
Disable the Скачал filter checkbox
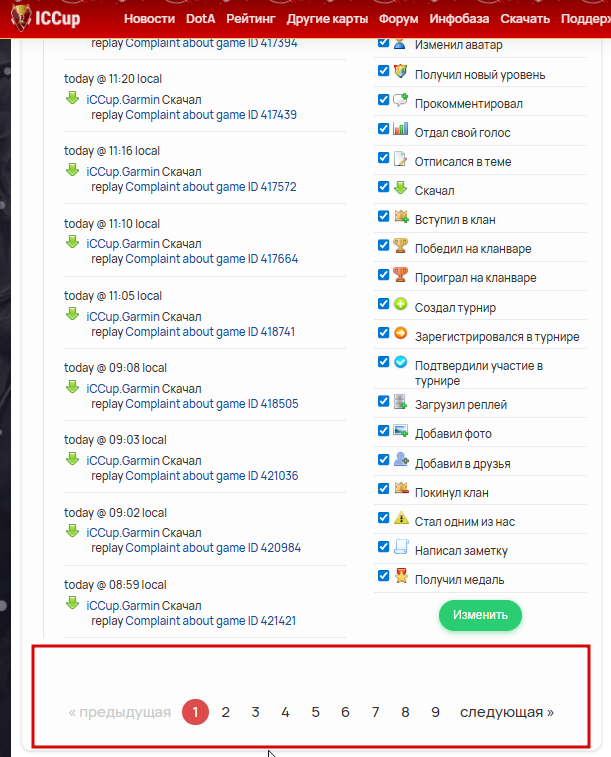(x=384, y=187)
